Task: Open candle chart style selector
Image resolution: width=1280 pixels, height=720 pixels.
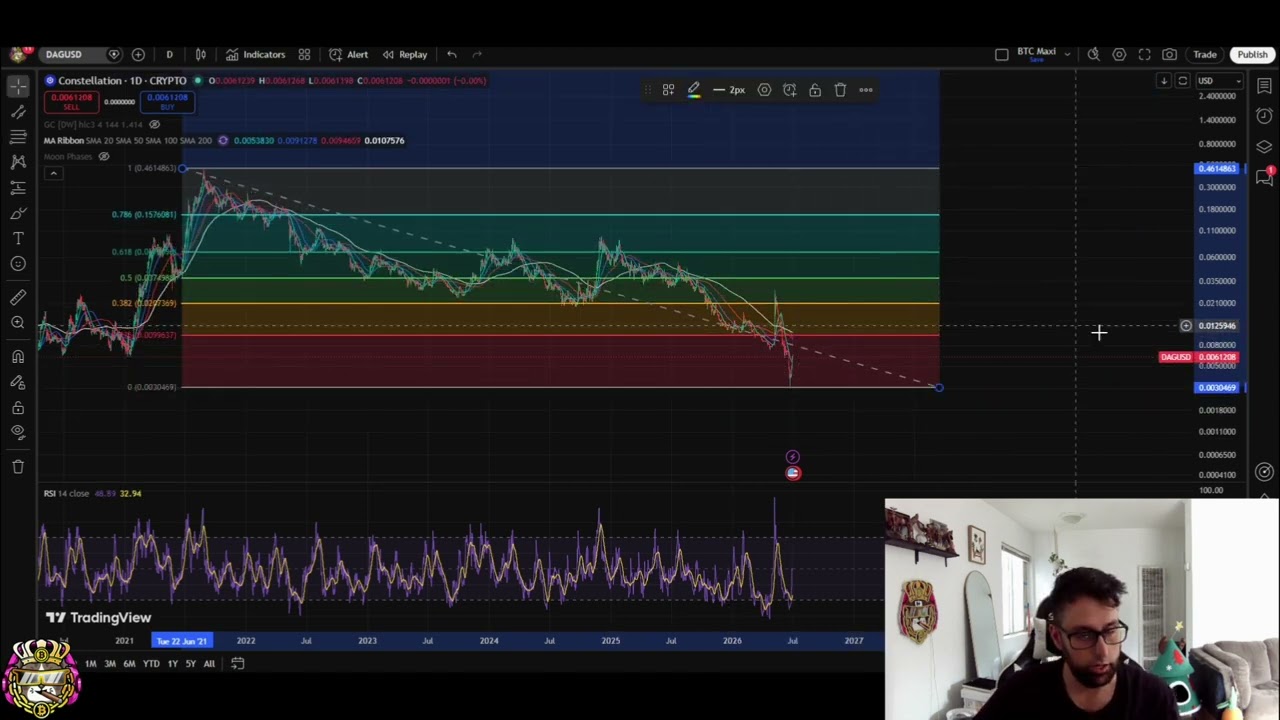Action: click(x=201, y=54)
